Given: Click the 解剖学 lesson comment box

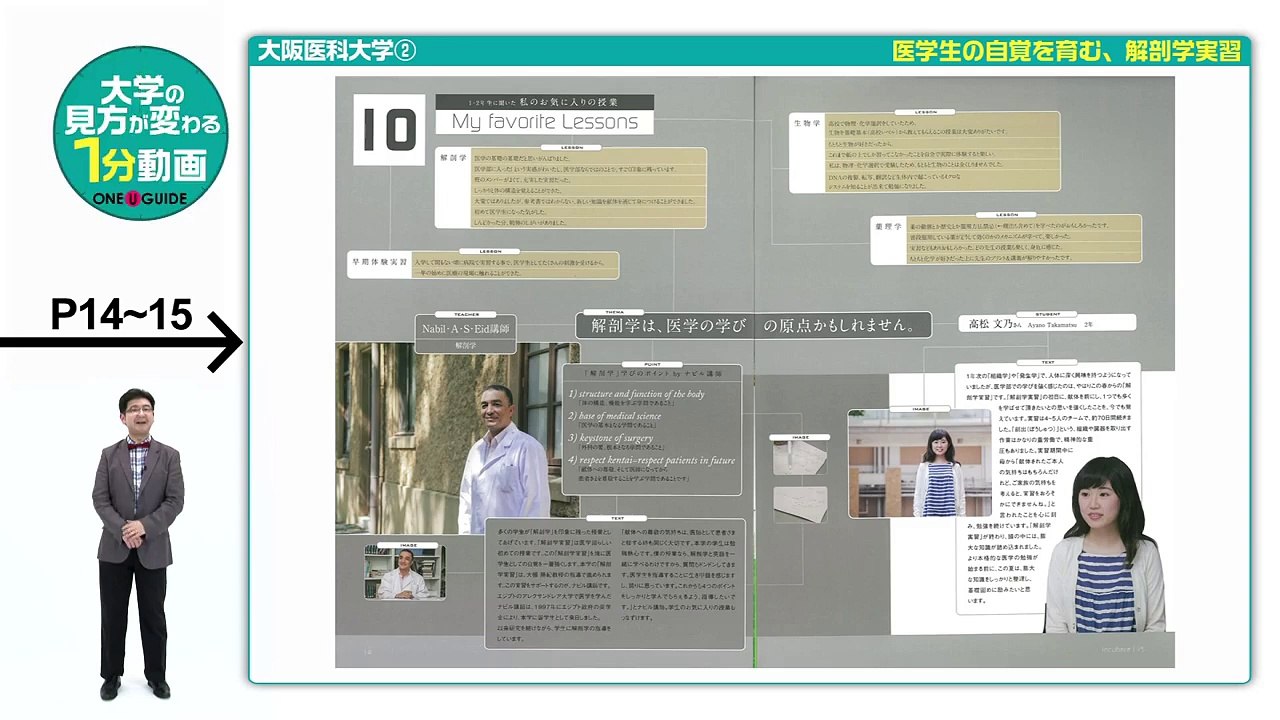Looking at the screenshot, I should [588, 187].
